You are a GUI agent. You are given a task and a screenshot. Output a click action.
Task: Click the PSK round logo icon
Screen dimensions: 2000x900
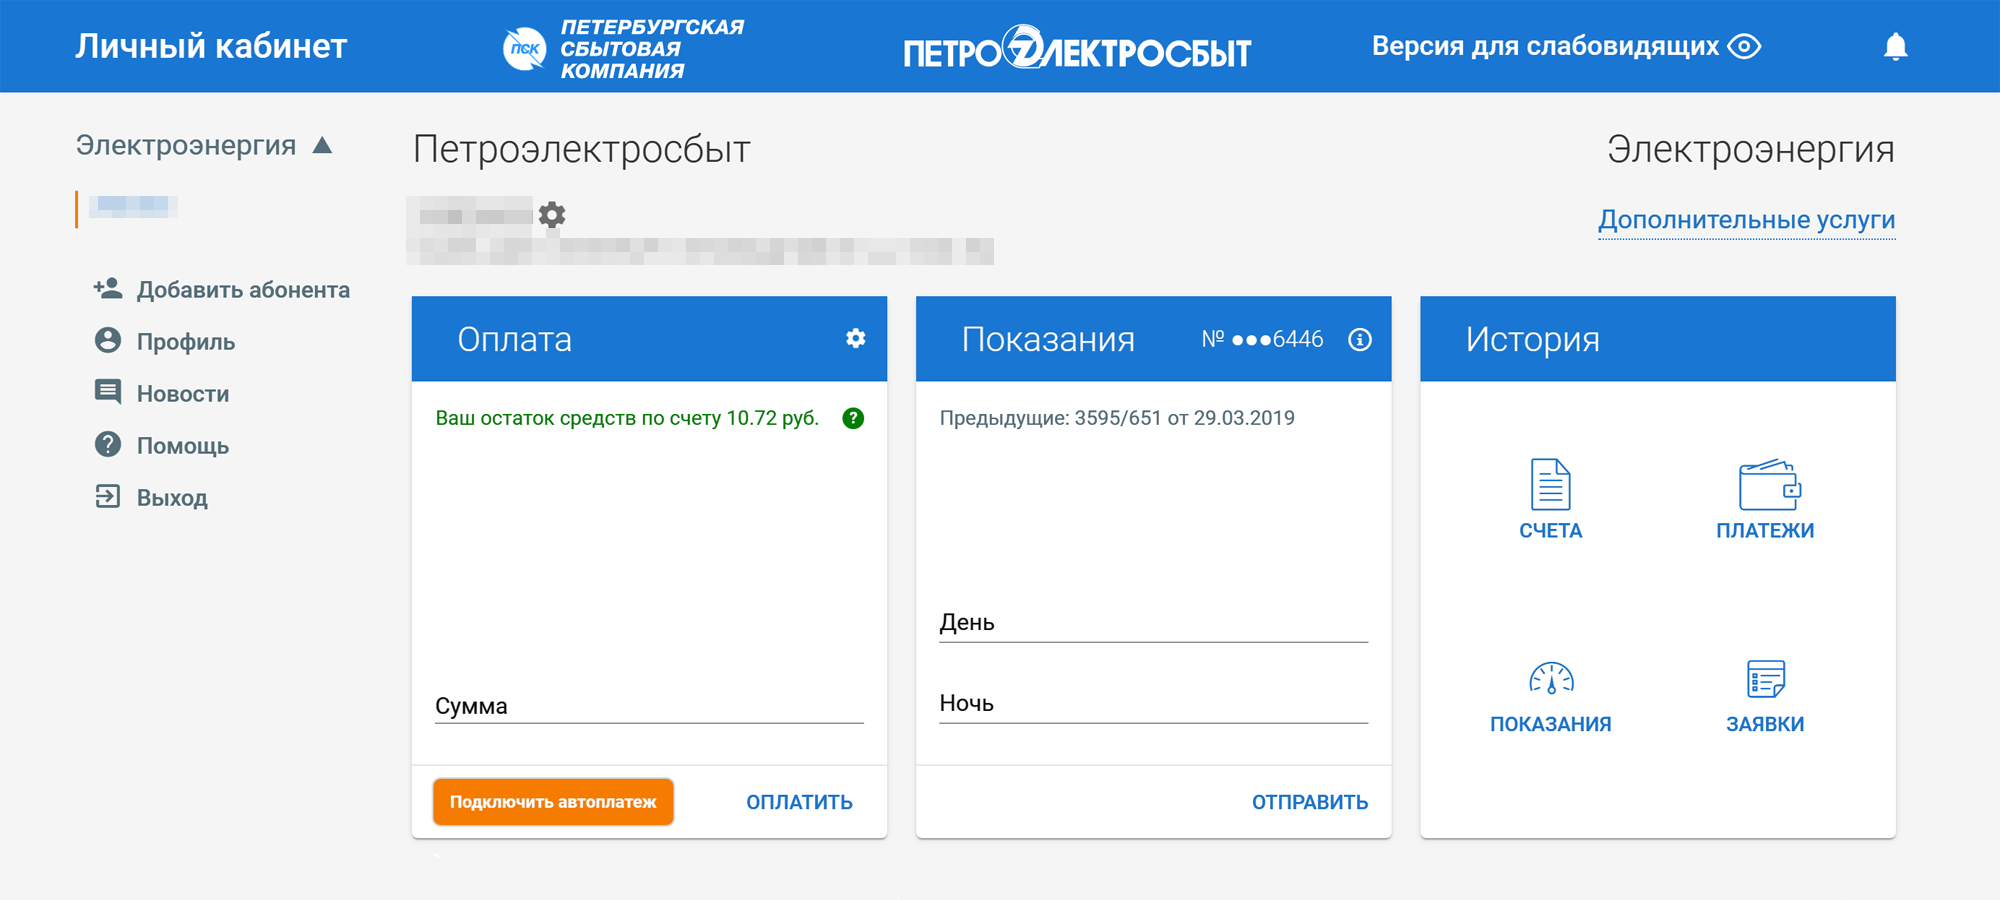tap(524, 48)
